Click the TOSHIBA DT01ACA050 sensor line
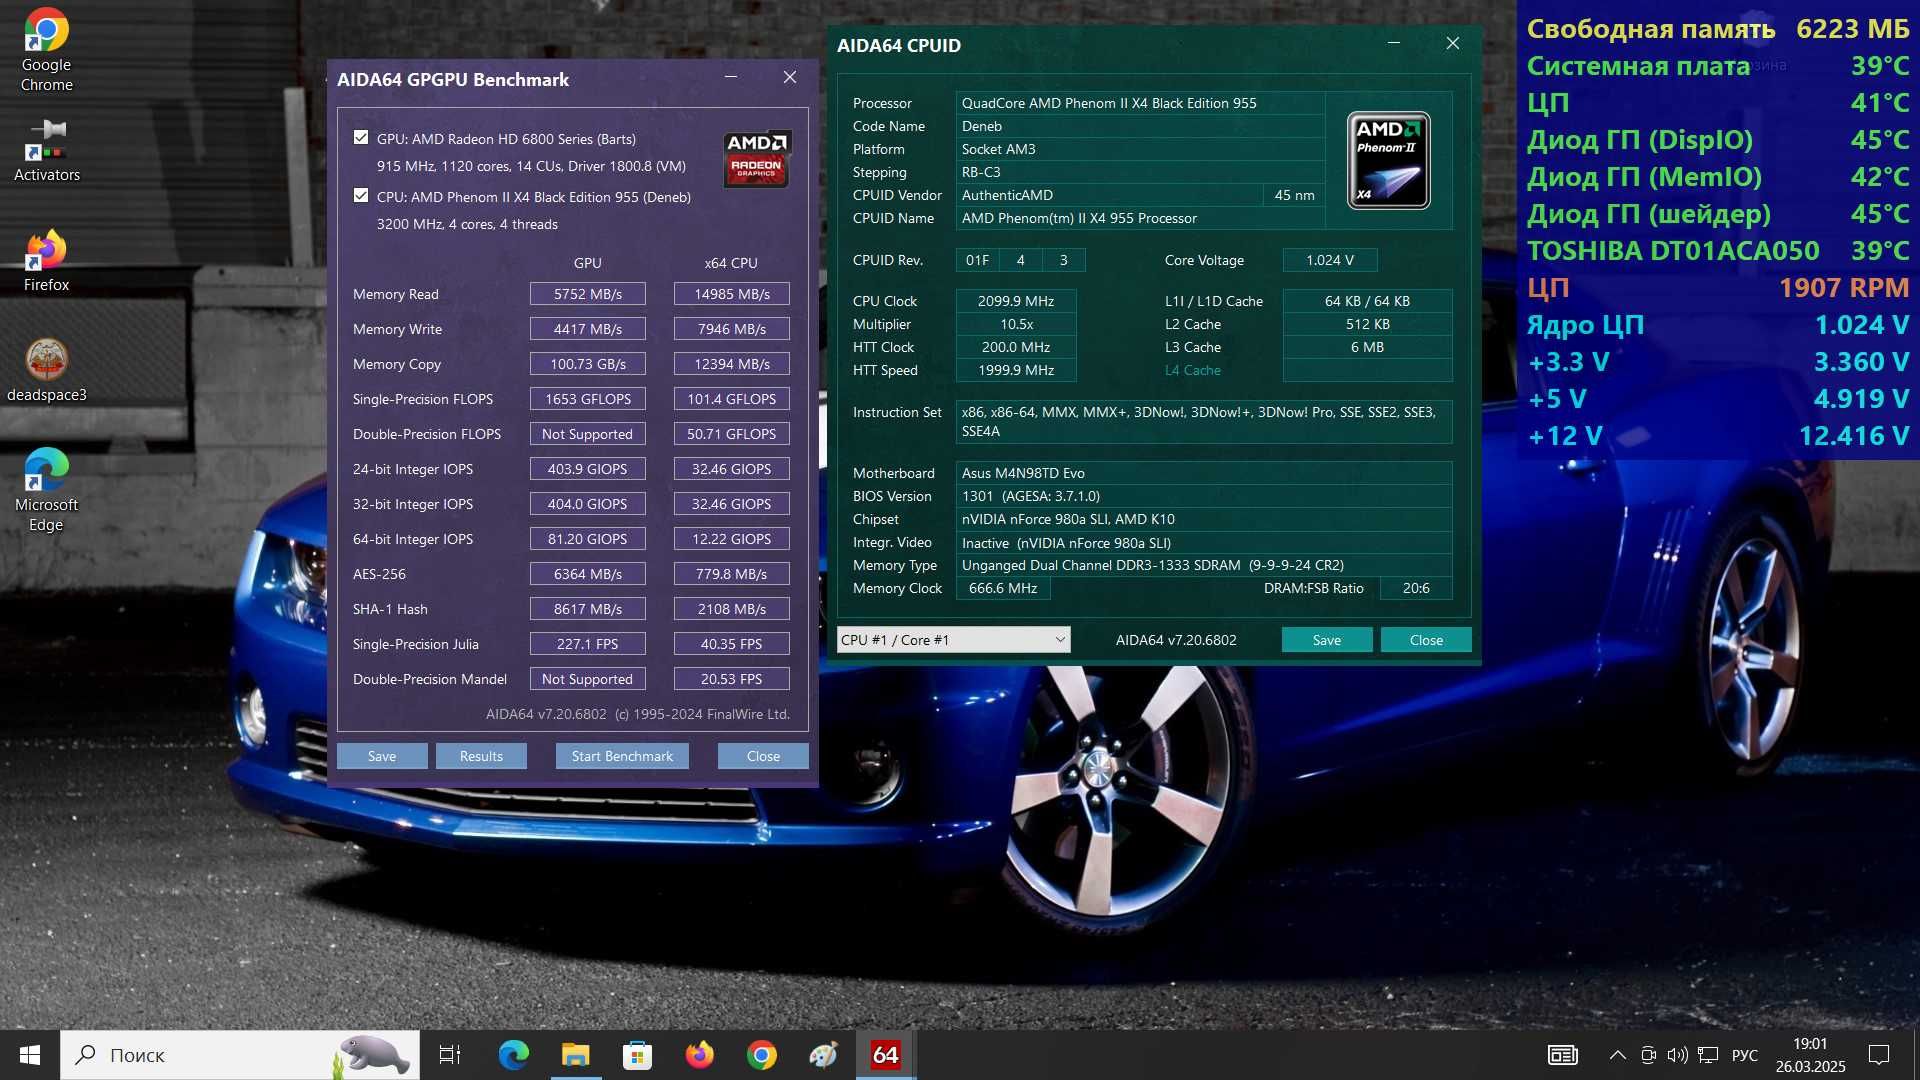1920x1080 pixels. tap(1718, 251)
